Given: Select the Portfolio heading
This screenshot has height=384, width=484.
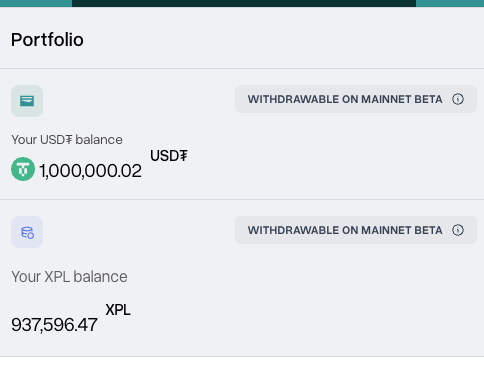Looking at the screenshot, I should [x=47, y=40].
